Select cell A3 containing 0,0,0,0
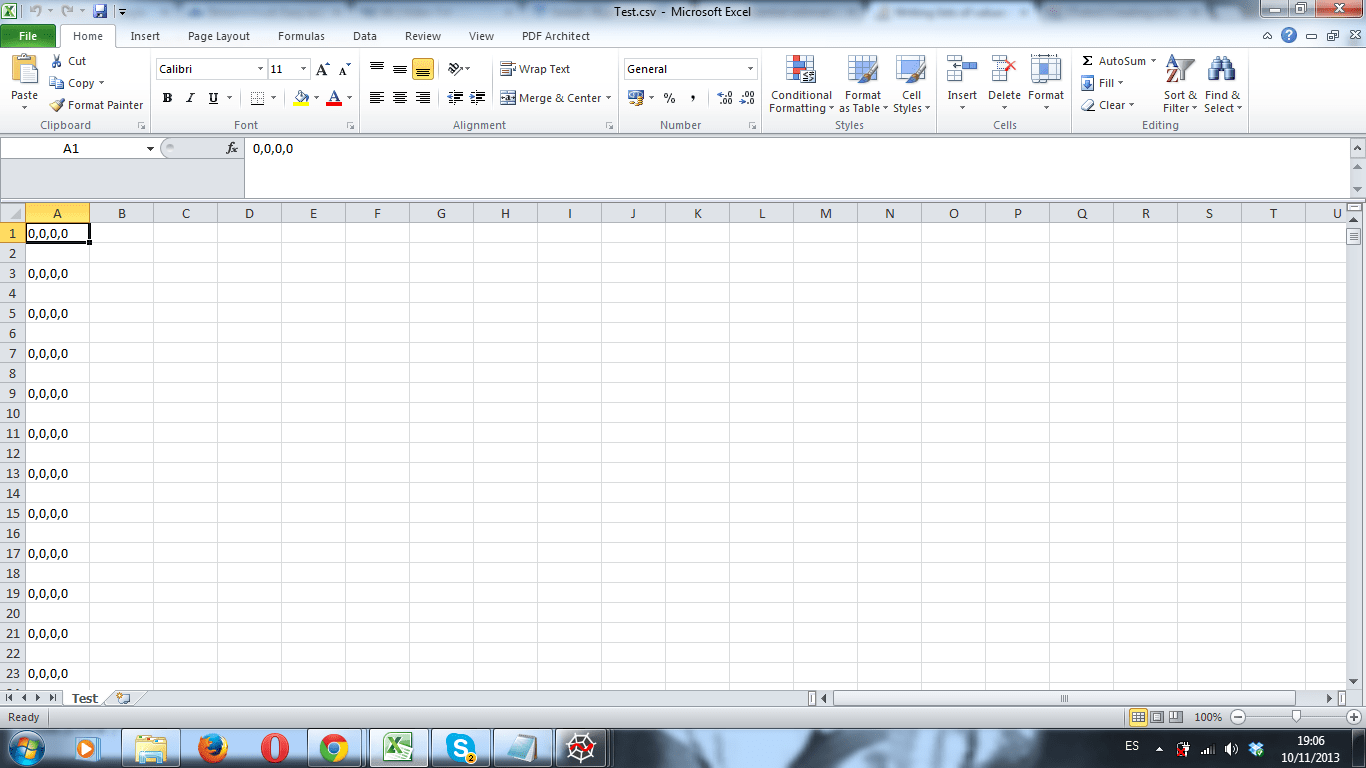1366x768 pixels. [57, 272]
